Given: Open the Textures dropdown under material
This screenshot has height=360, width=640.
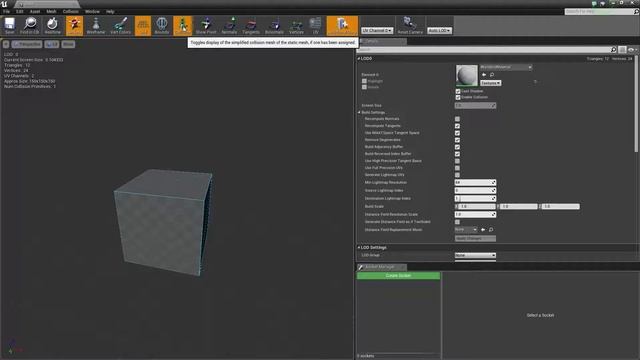Looking at the screenshot, I should point(490,83).
